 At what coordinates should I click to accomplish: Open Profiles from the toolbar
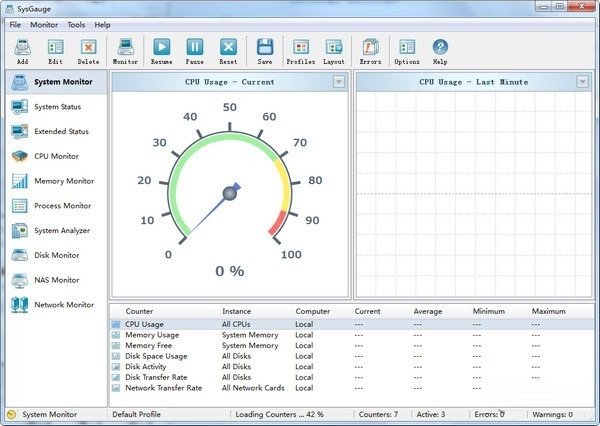click(x=300, y=49)
